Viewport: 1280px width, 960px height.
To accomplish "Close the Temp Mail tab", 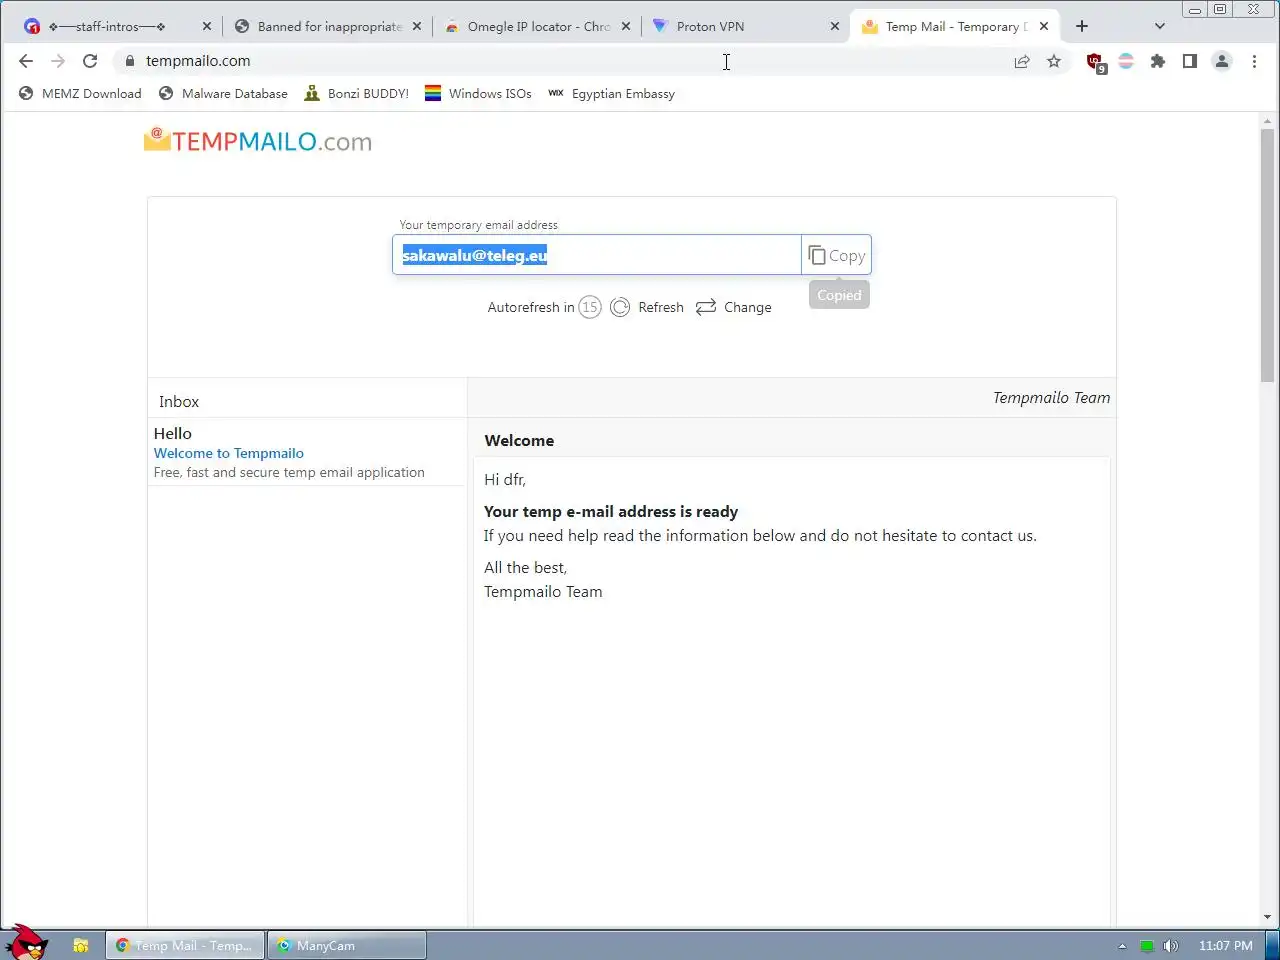I will (1044, 27).
